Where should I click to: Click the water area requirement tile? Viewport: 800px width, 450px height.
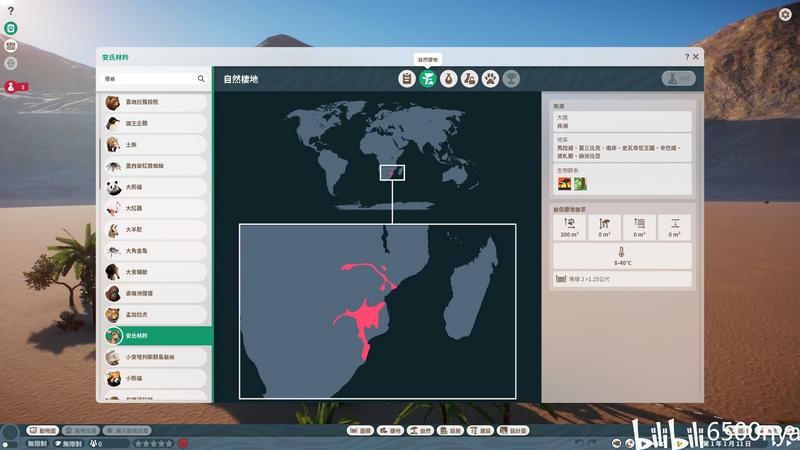[x=639, y=228]
